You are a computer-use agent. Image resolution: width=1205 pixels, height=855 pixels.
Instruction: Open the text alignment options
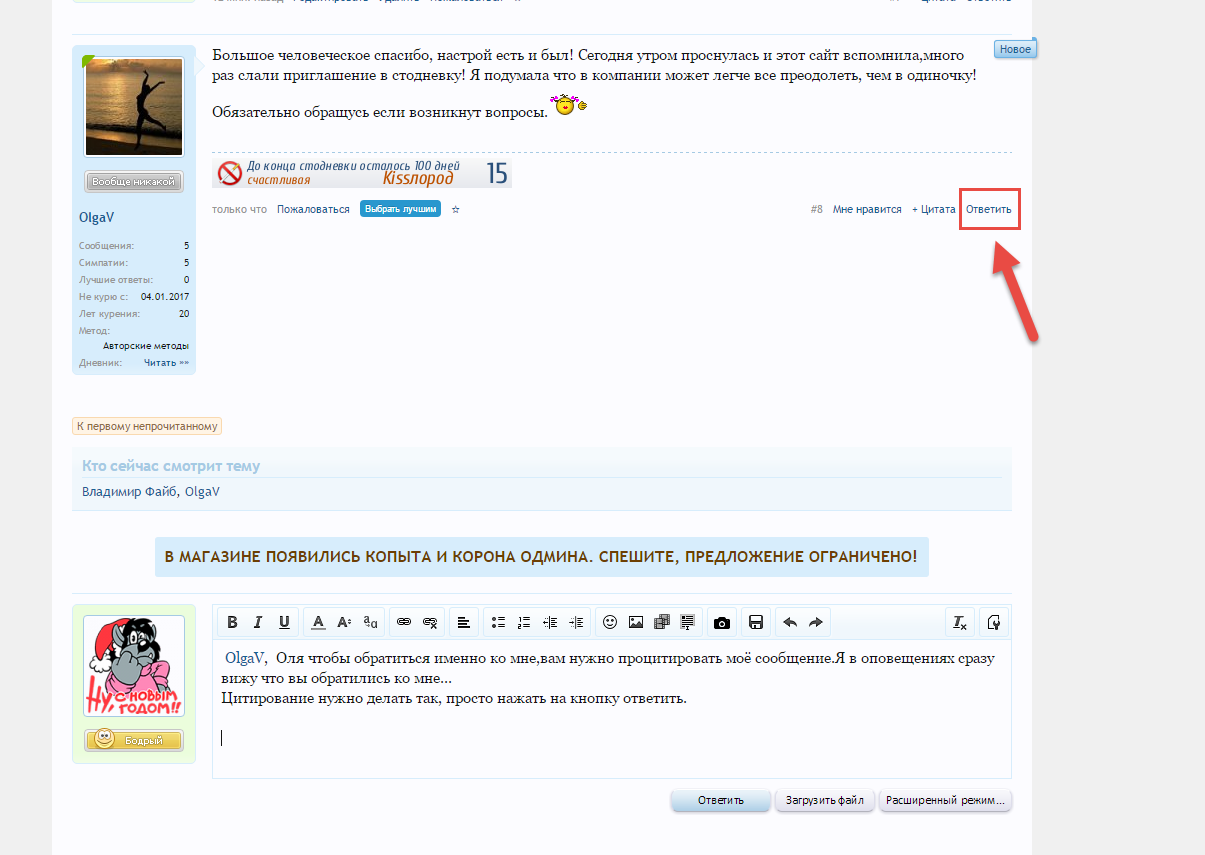pos(464,622)
